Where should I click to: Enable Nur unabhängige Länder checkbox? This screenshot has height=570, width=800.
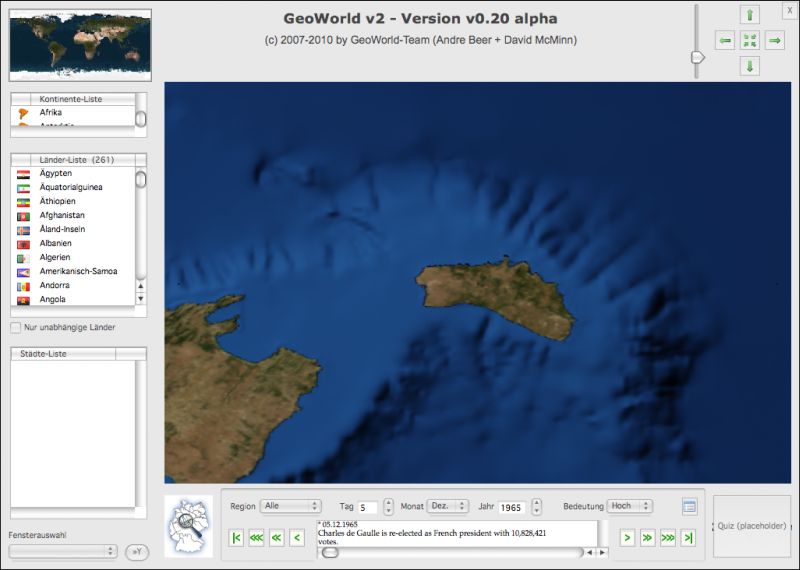coord(16,328)
